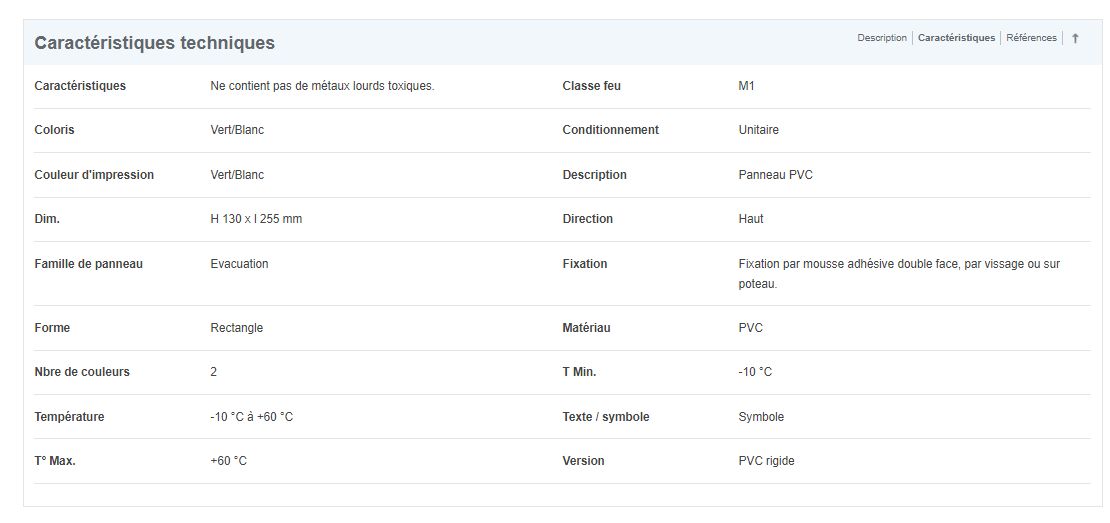Select the Caractéristiques navigation link
1110x523 pixels.
click(956, 38)
